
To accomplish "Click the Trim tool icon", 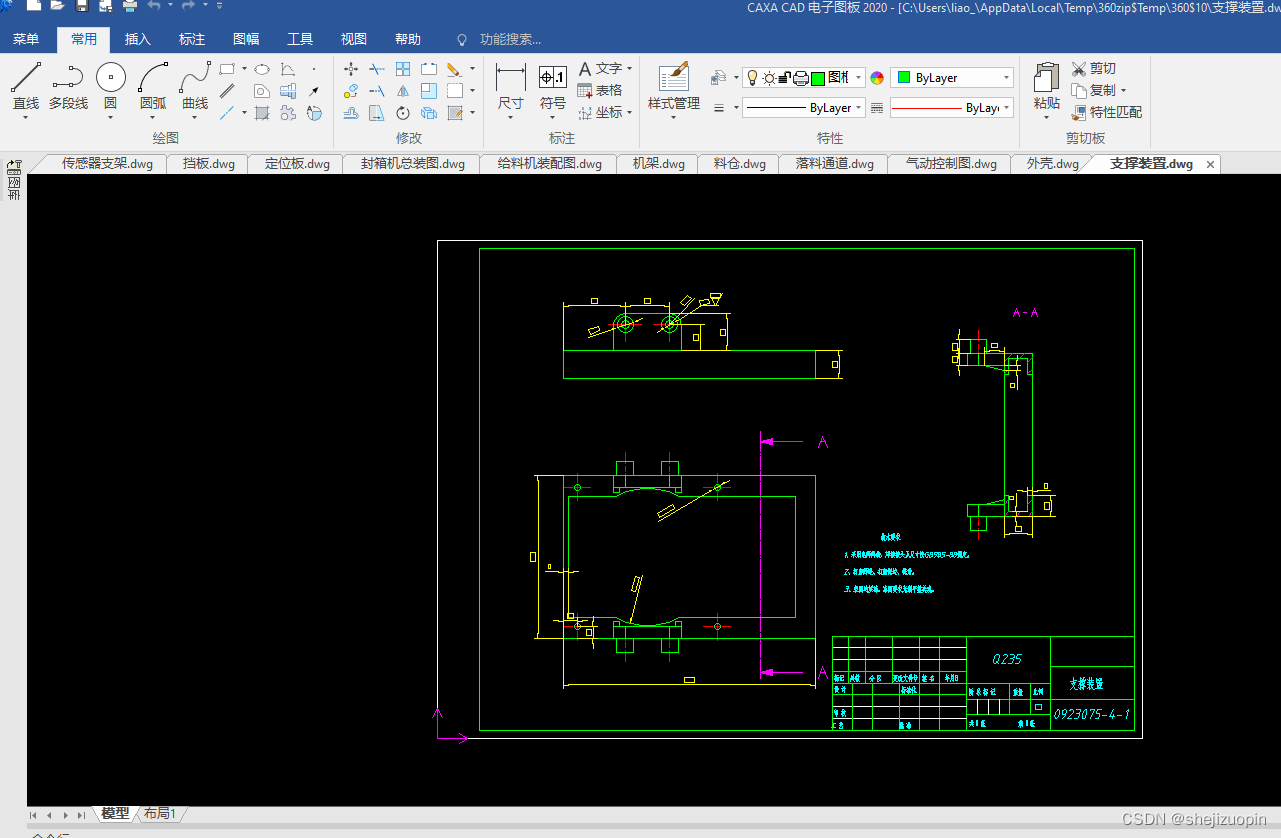I will [377, 69].
